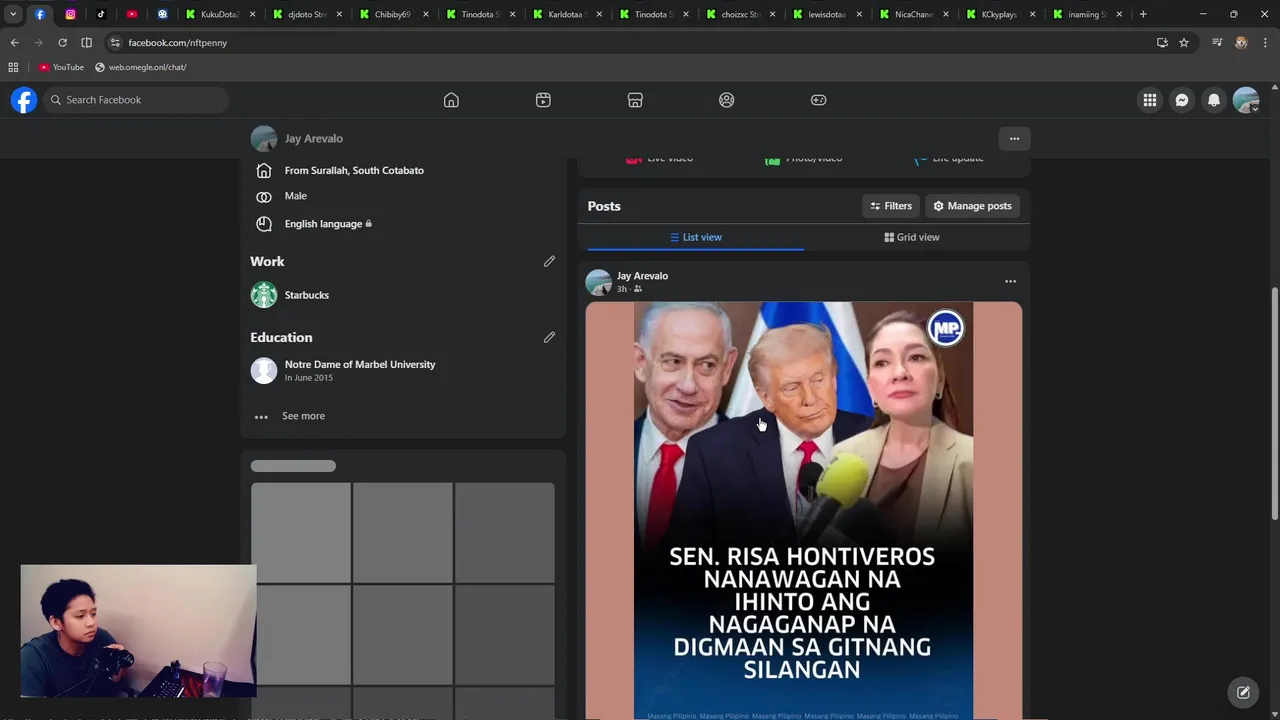Click Jay Arevalo sticky header name

tap(314, 138)
